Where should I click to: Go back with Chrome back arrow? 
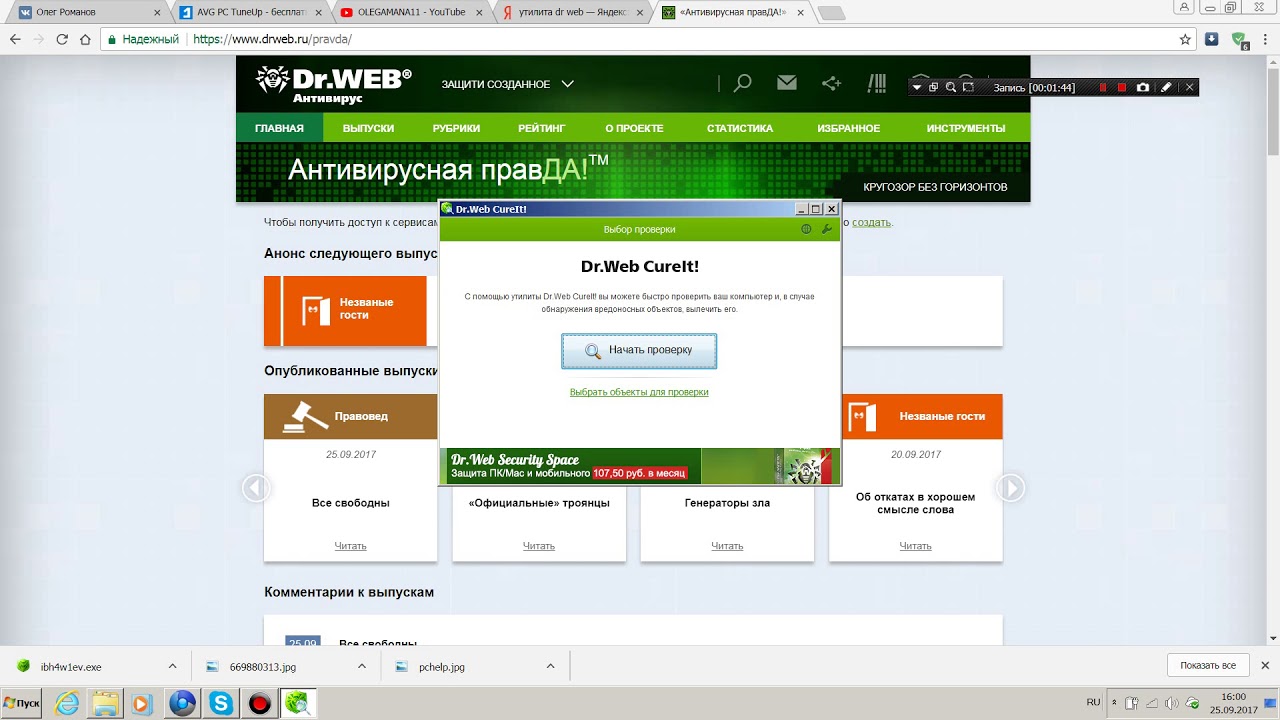(x=15, y=39)
